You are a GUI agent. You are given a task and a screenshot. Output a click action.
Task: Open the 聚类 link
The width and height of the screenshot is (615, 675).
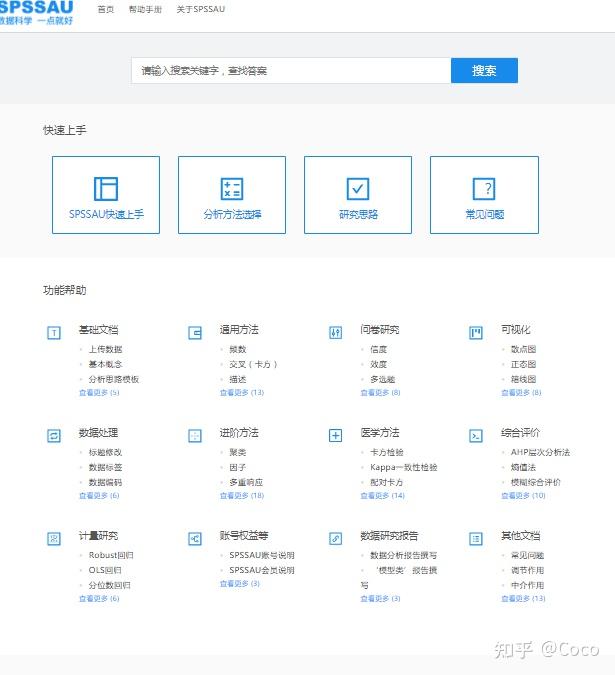pos(238,452)
